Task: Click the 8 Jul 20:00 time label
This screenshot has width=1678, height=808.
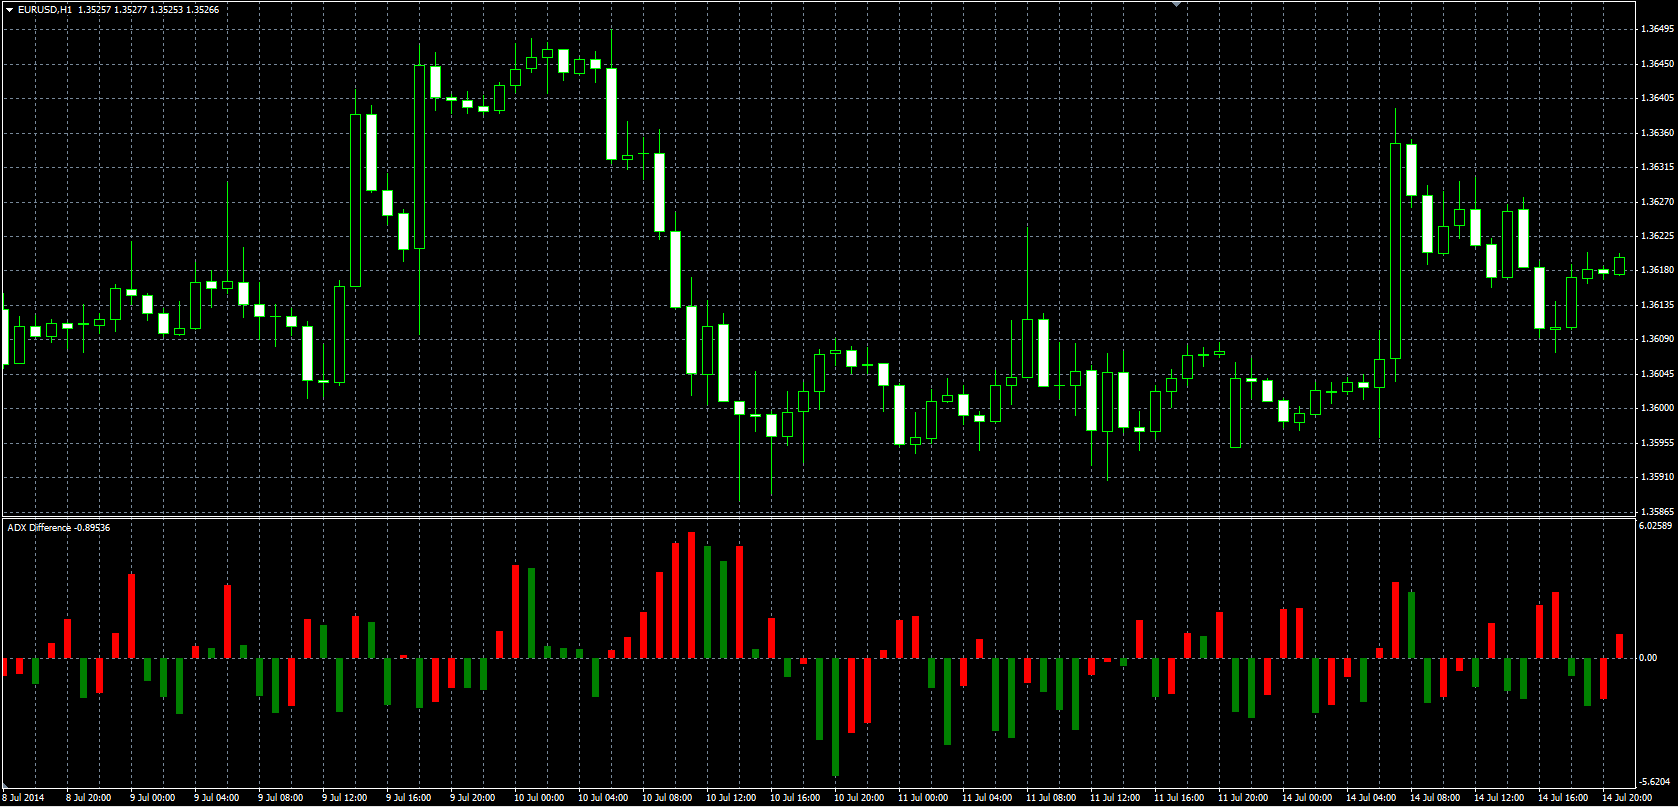Action: [89, 798]
